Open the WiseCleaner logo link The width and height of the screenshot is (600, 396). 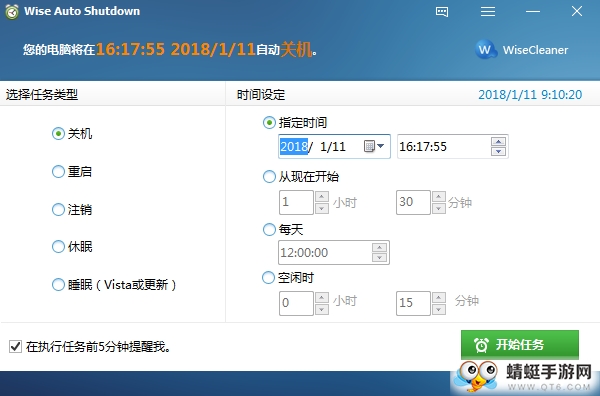(x=522, y=50)
